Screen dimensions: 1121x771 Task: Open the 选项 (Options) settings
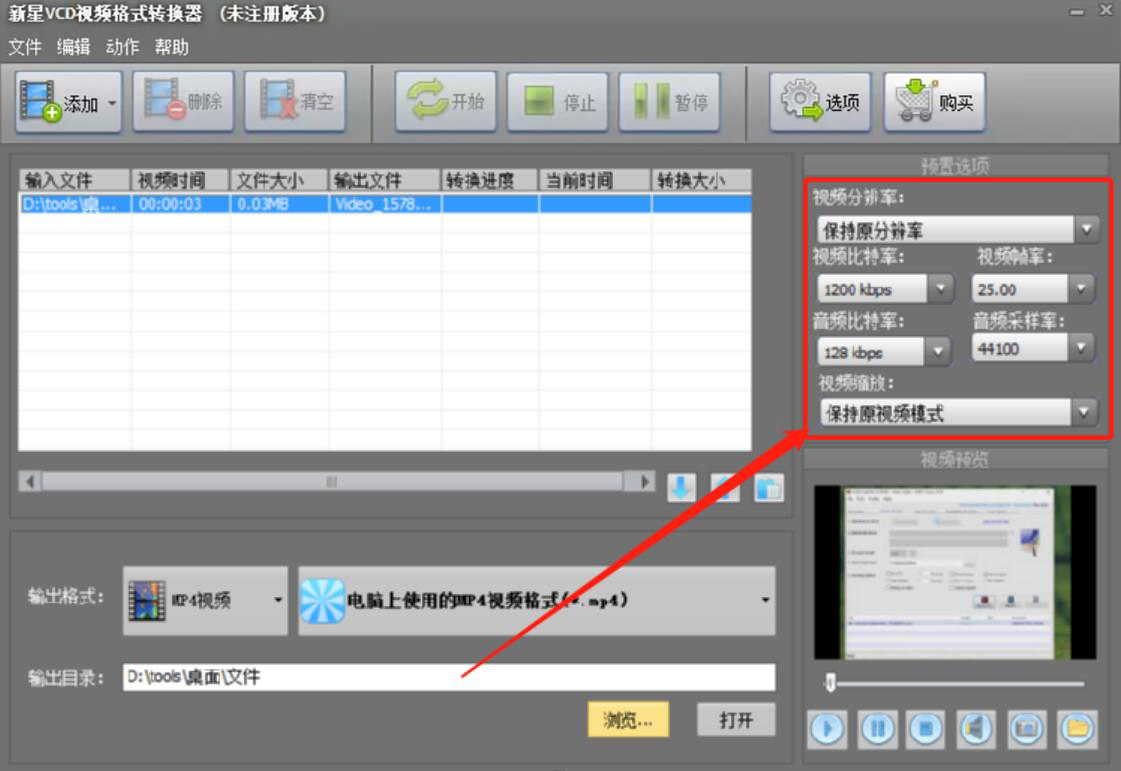pyautogui.click(x=820, y=102)
